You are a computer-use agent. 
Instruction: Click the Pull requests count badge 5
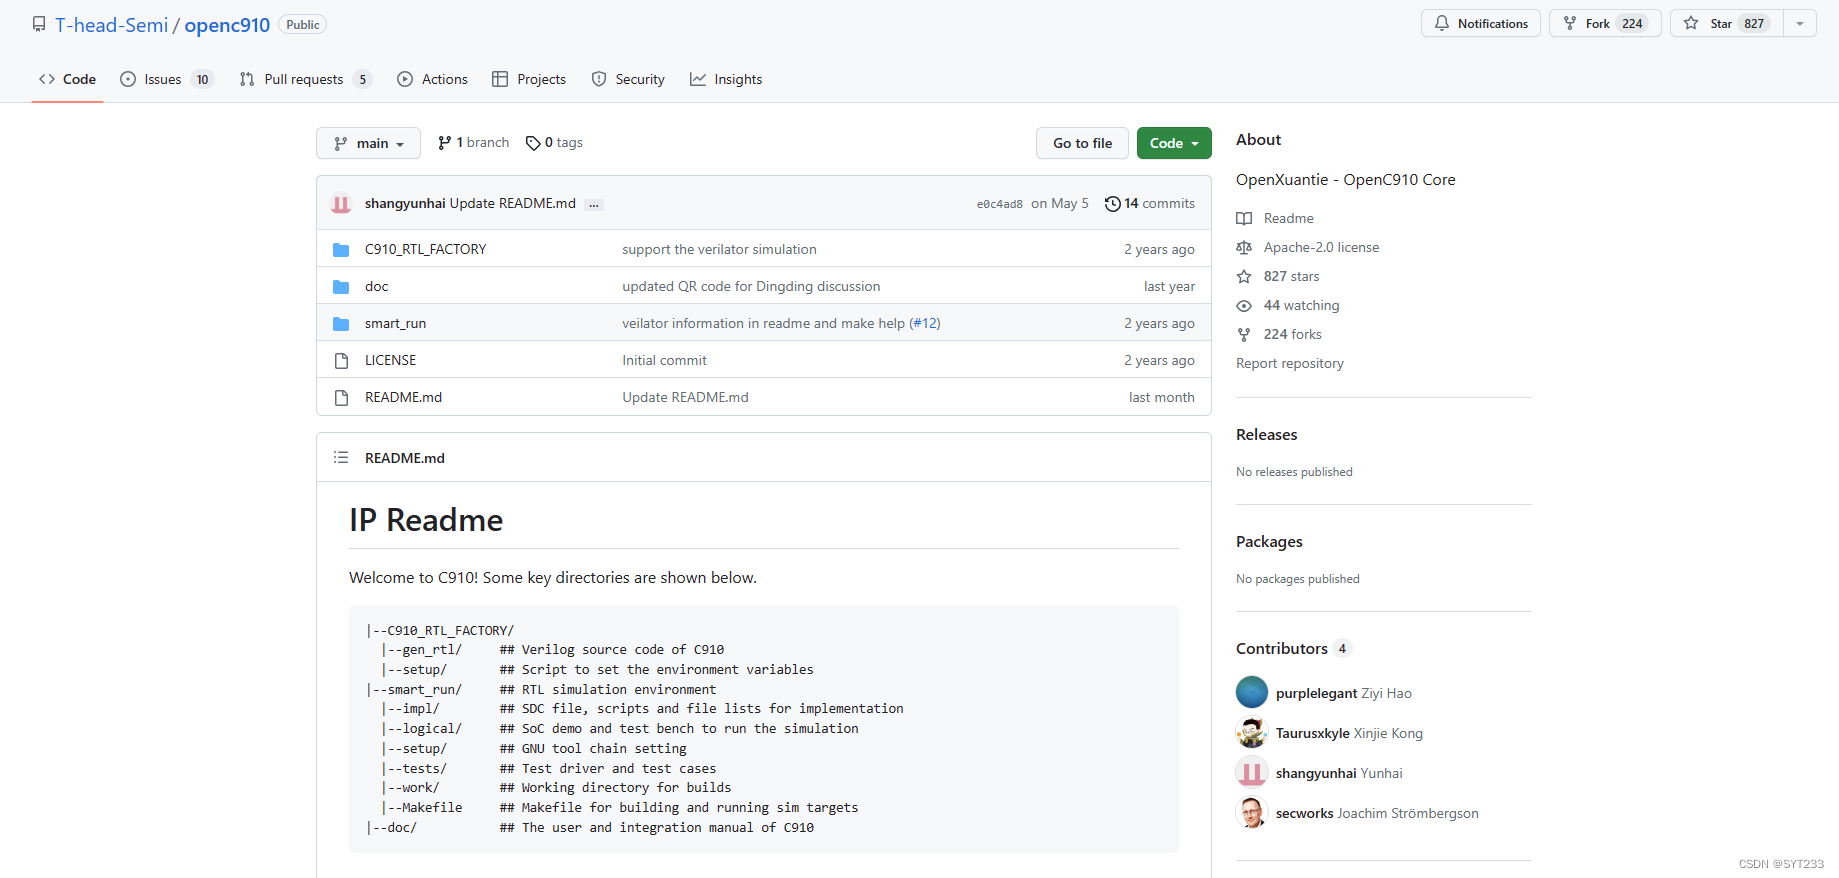point(362,80)
